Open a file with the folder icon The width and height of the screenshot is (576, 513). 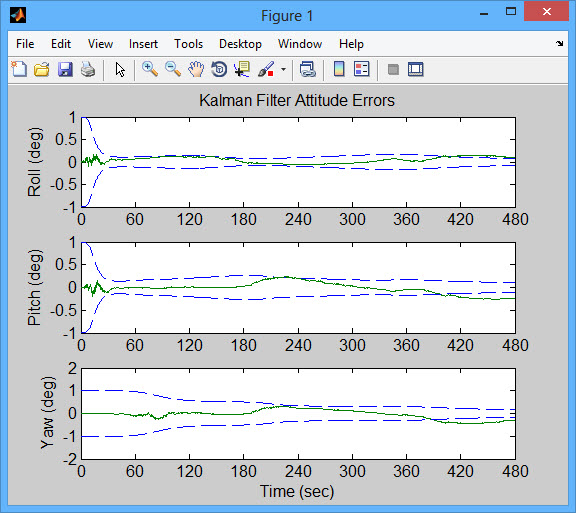pos(42,69)
